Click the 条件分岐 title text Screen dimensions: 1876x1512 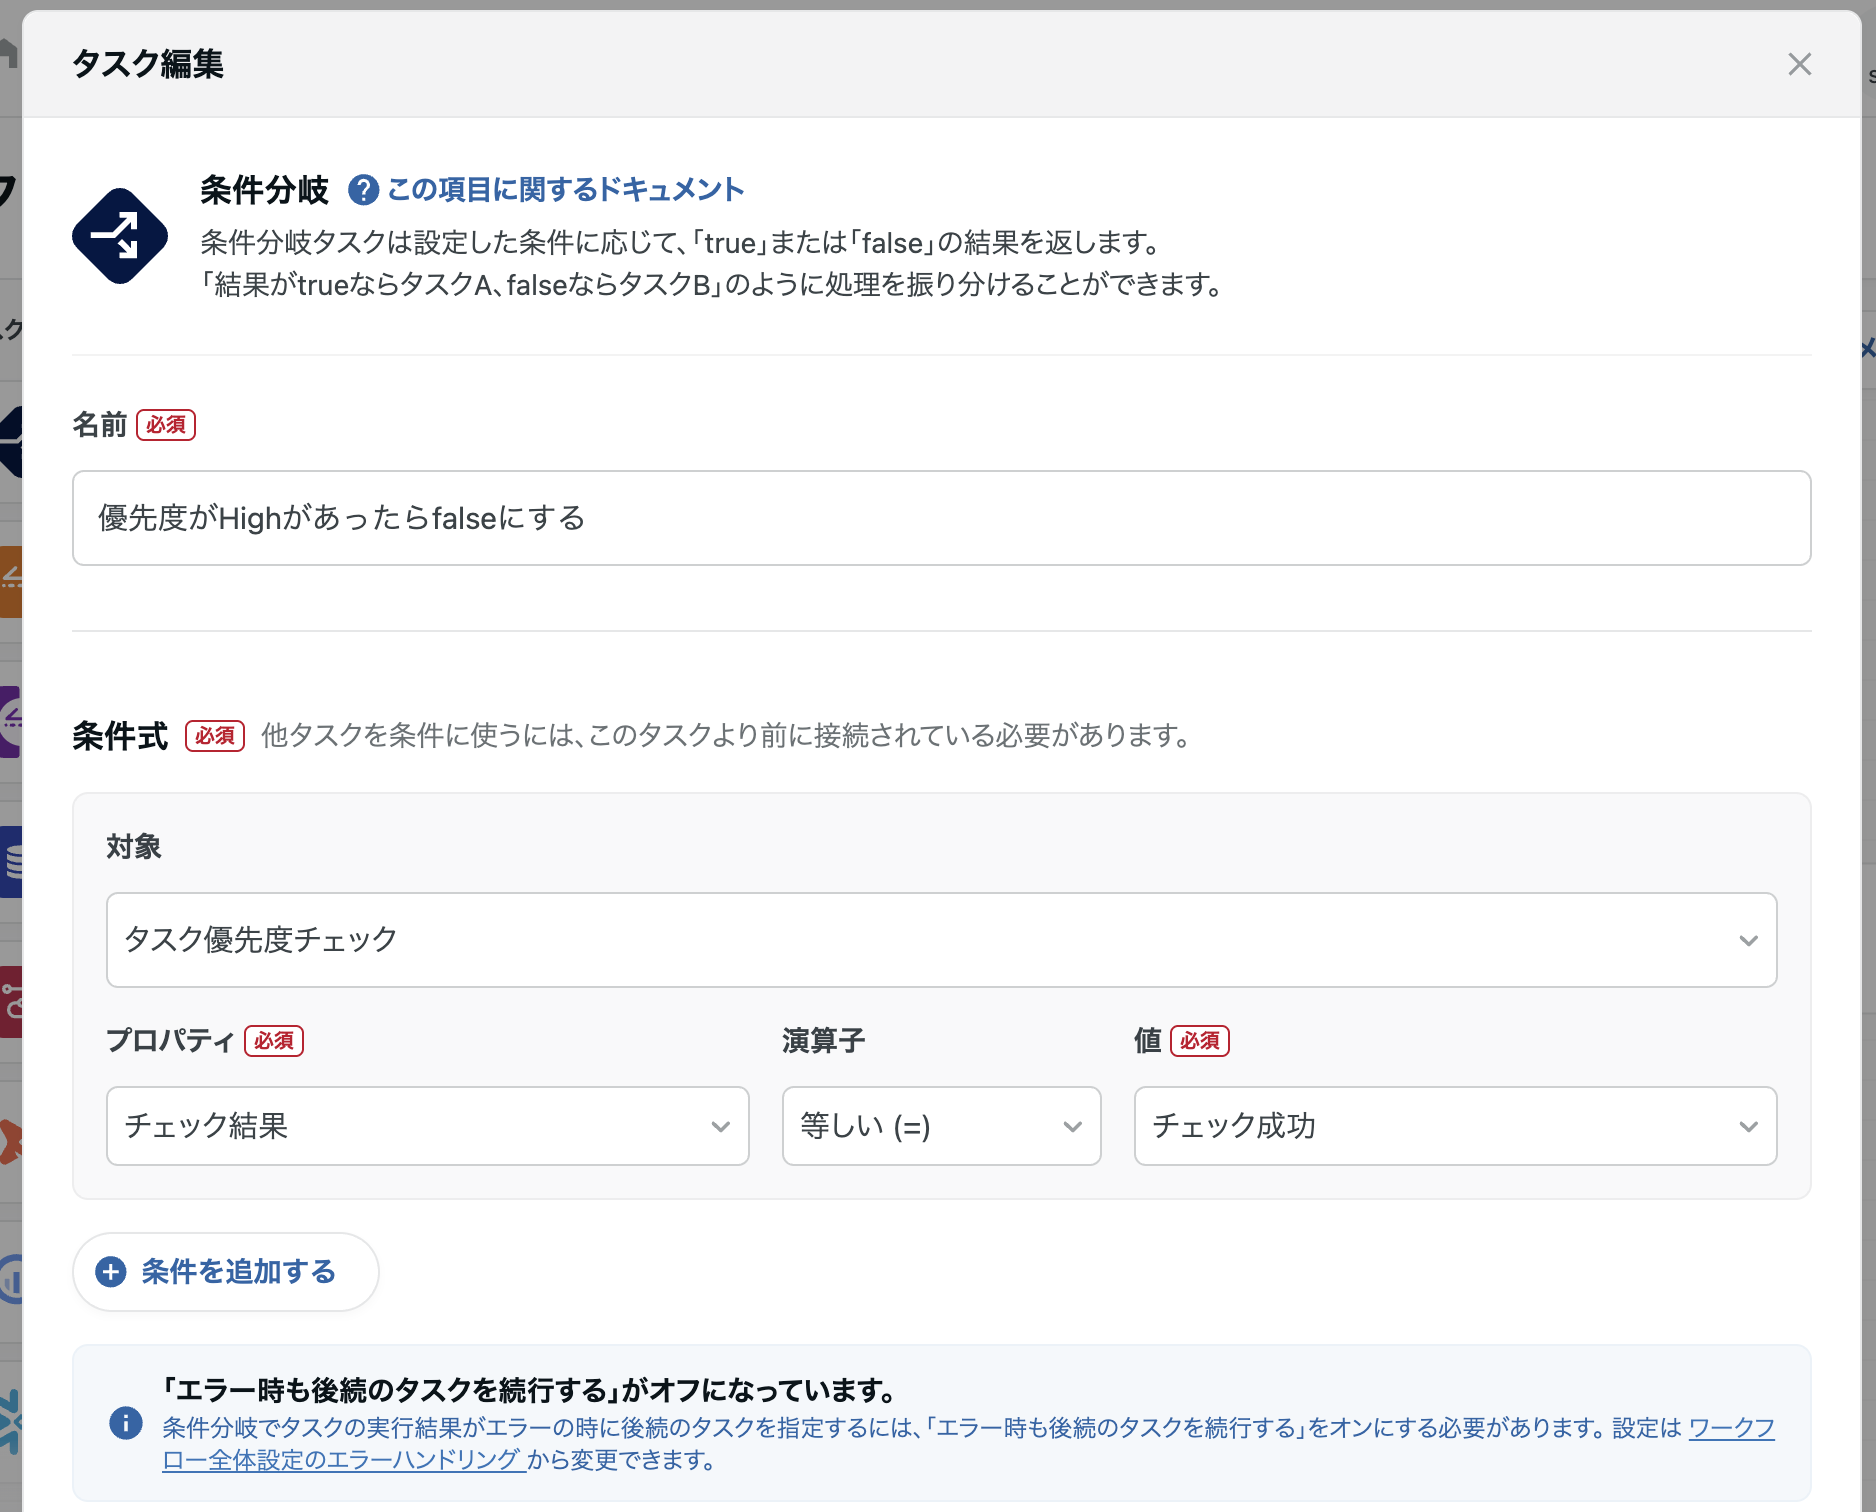pos(264,190)
